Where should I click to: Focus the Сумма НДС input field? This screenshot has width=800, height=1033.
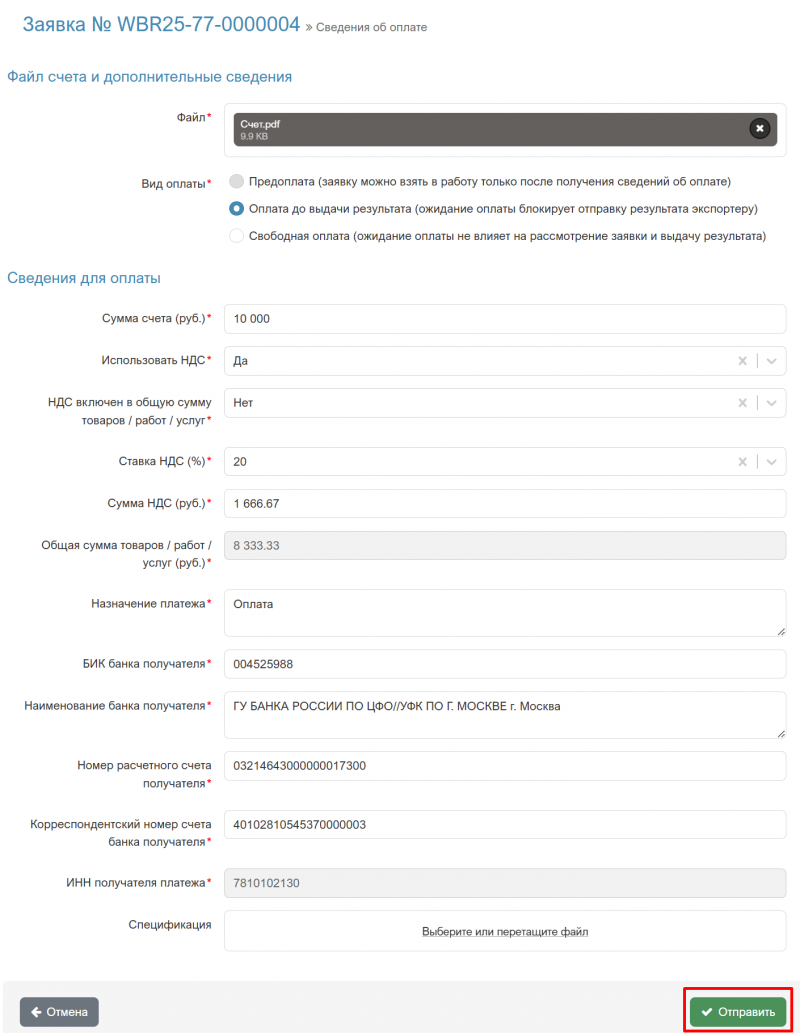pos(505,504)
